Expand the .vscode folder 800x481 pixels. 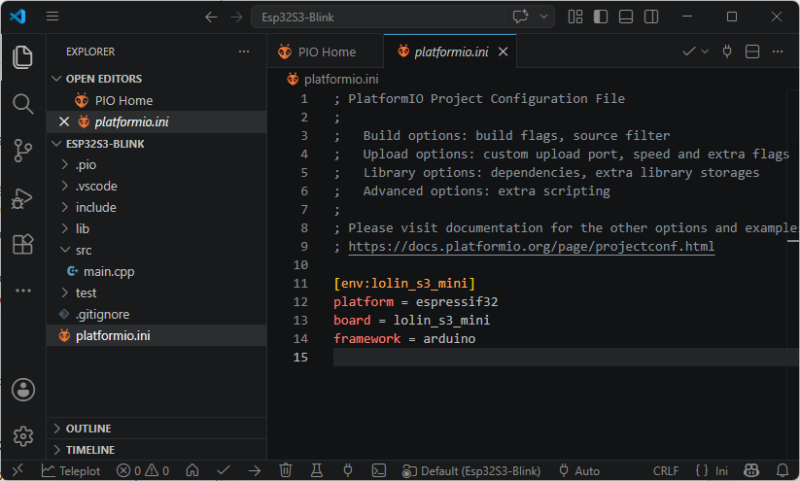156,186
